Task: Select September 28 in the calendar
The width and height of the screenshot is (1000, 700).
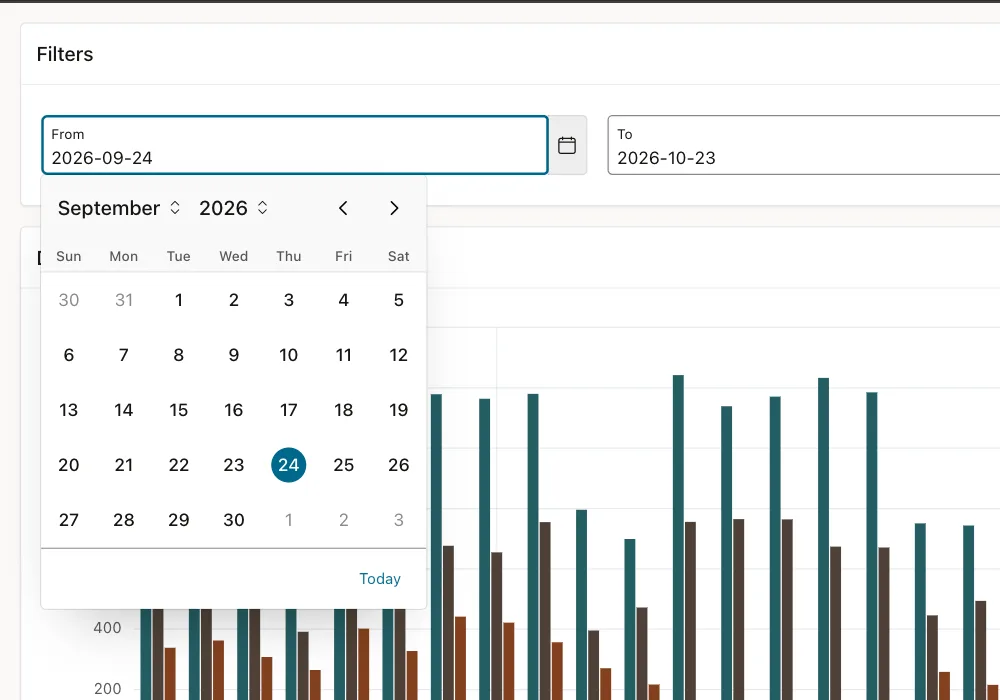Action: [124, 520]
